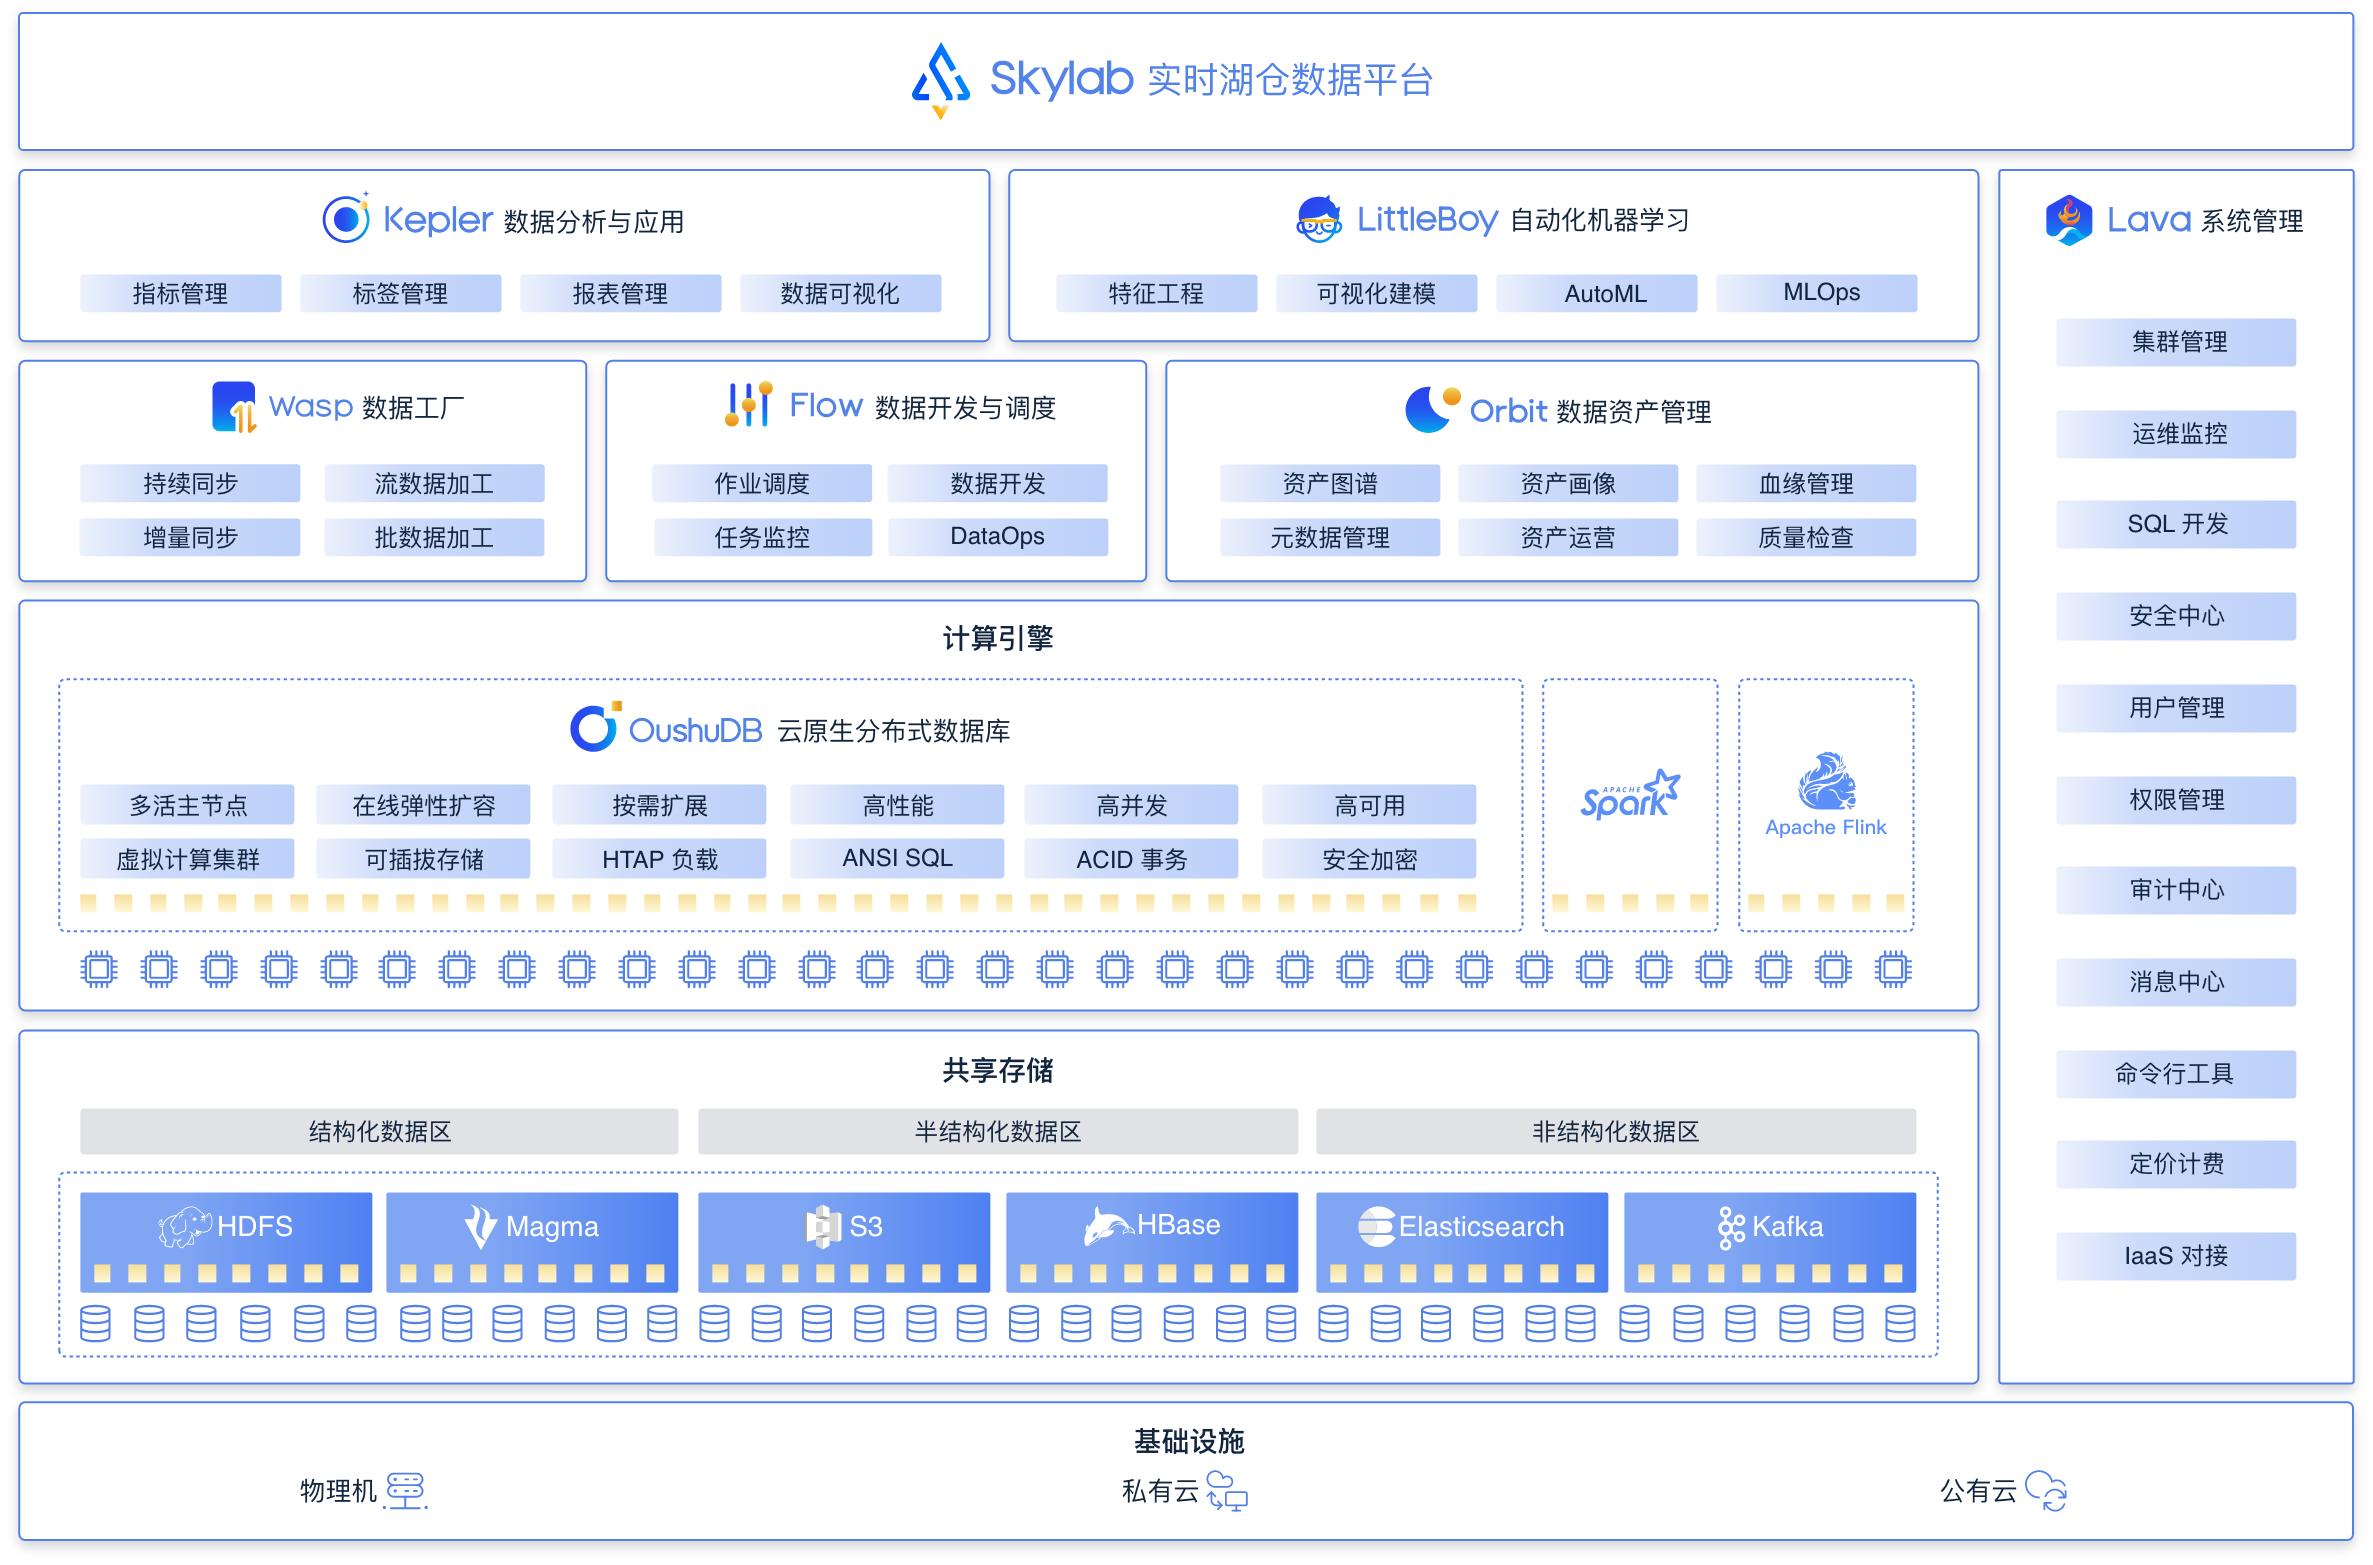2373x1565 pixels.
Task: Open 运维监控 in Lava panel
Action: coord(2176,434)
